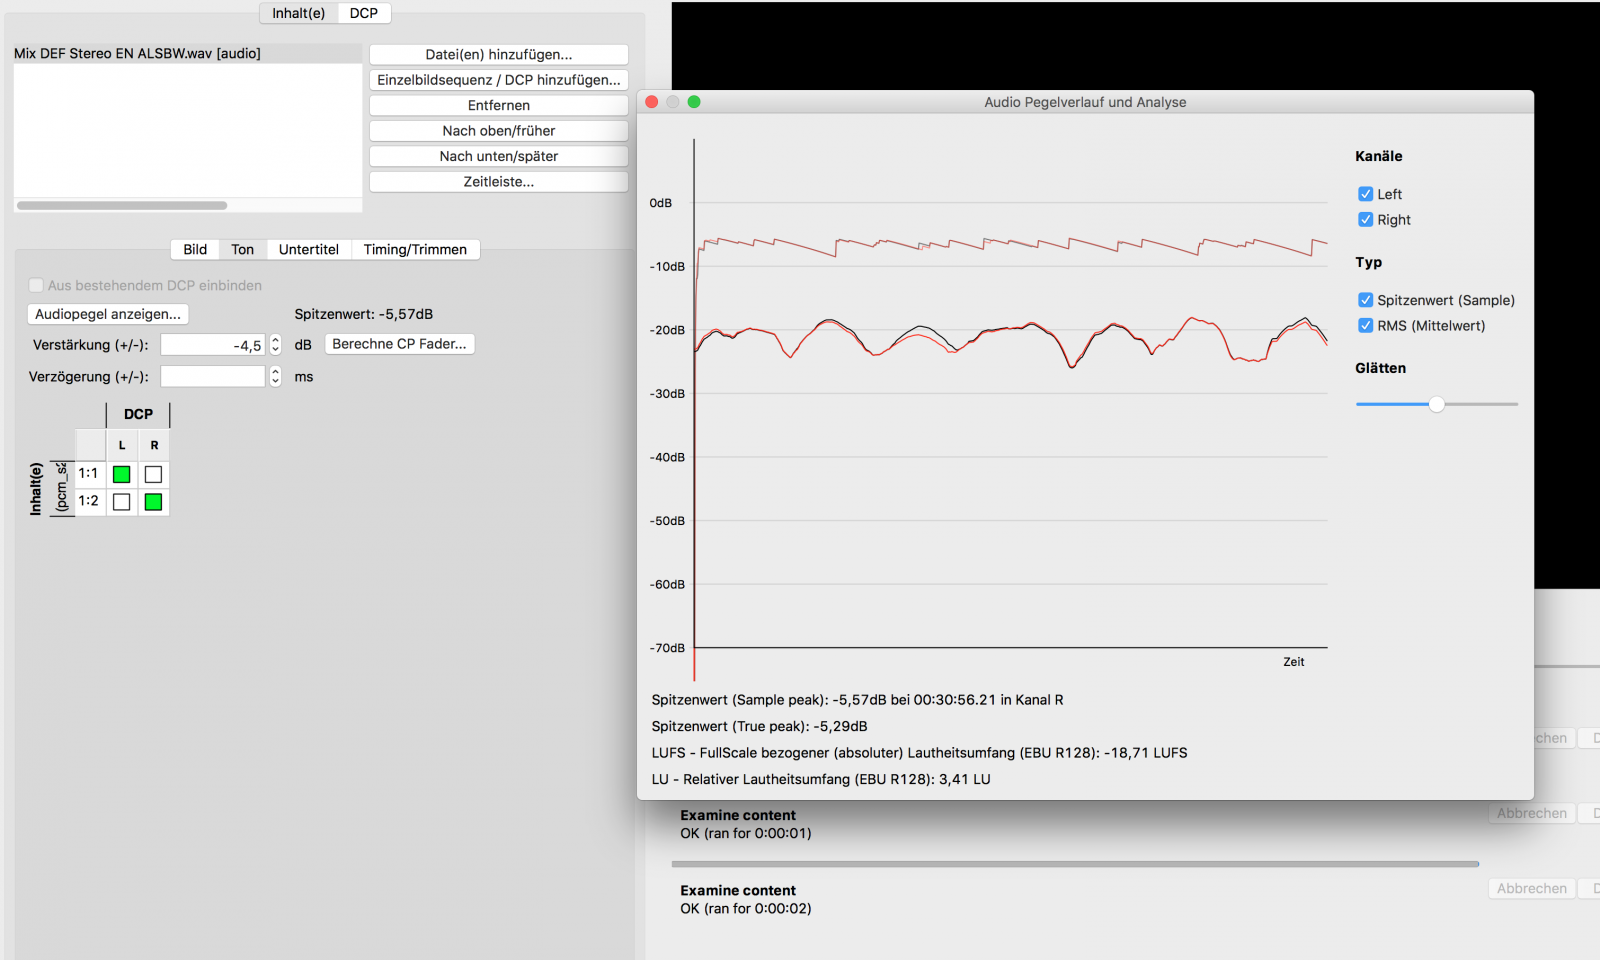Select Mix DEF Stereo EN ALSBW.wav audio item
Viewport: 1600px width, 960px height.
tap(187, 54)
